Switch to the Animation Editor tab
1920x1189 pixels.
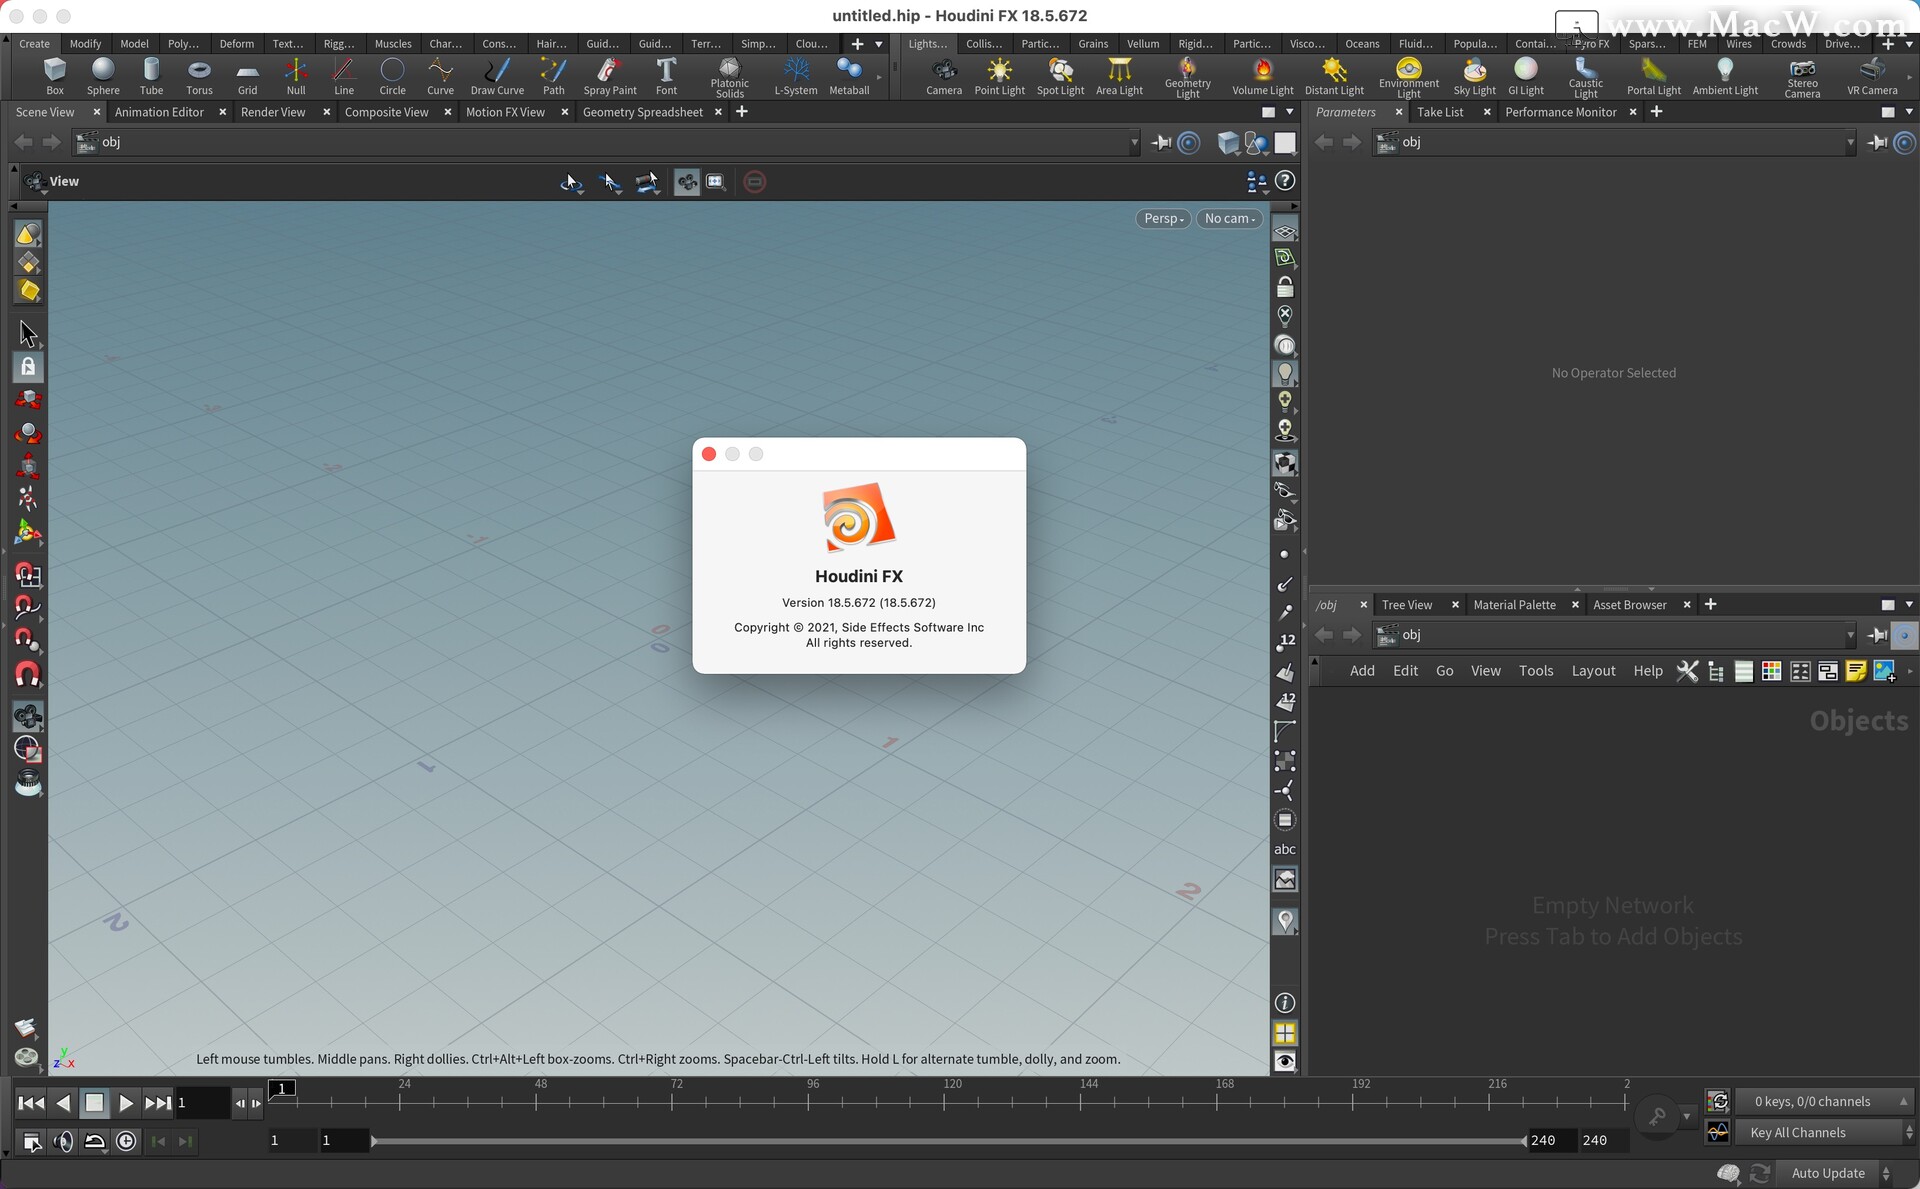tap(159, 112)
